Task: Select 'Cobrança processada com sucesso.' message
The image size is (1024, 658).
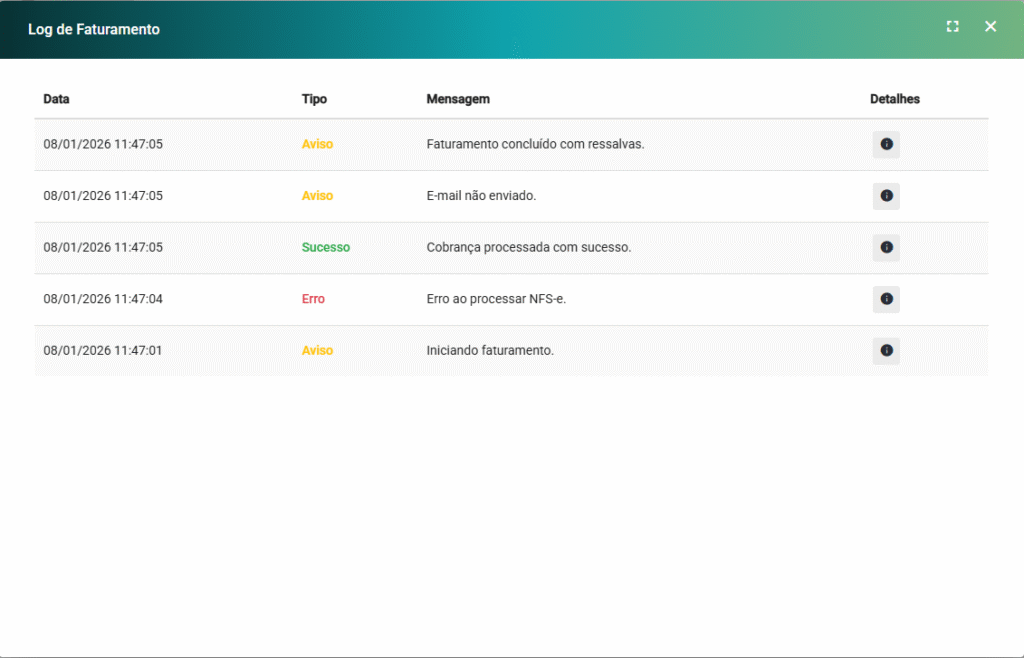Action: pos(528,247)
